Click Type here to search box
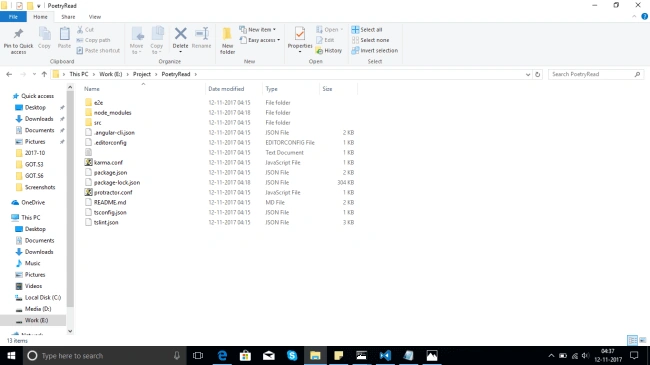The width and height of the screenshot is (650, 365). pos(104,355)
